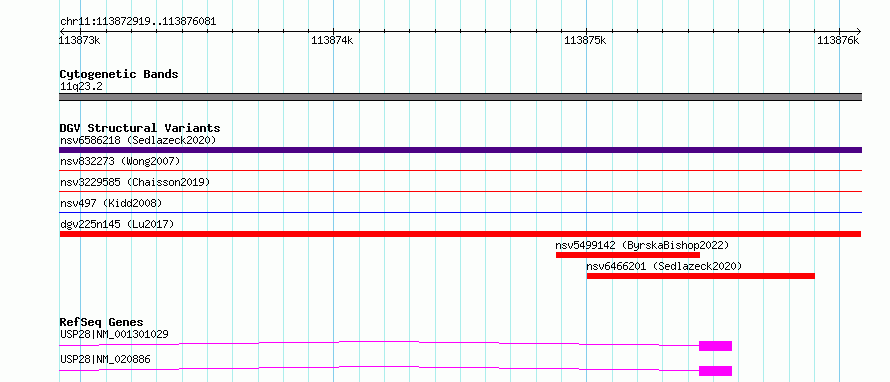Click the thin red line for nsv832273

point(460,170)
